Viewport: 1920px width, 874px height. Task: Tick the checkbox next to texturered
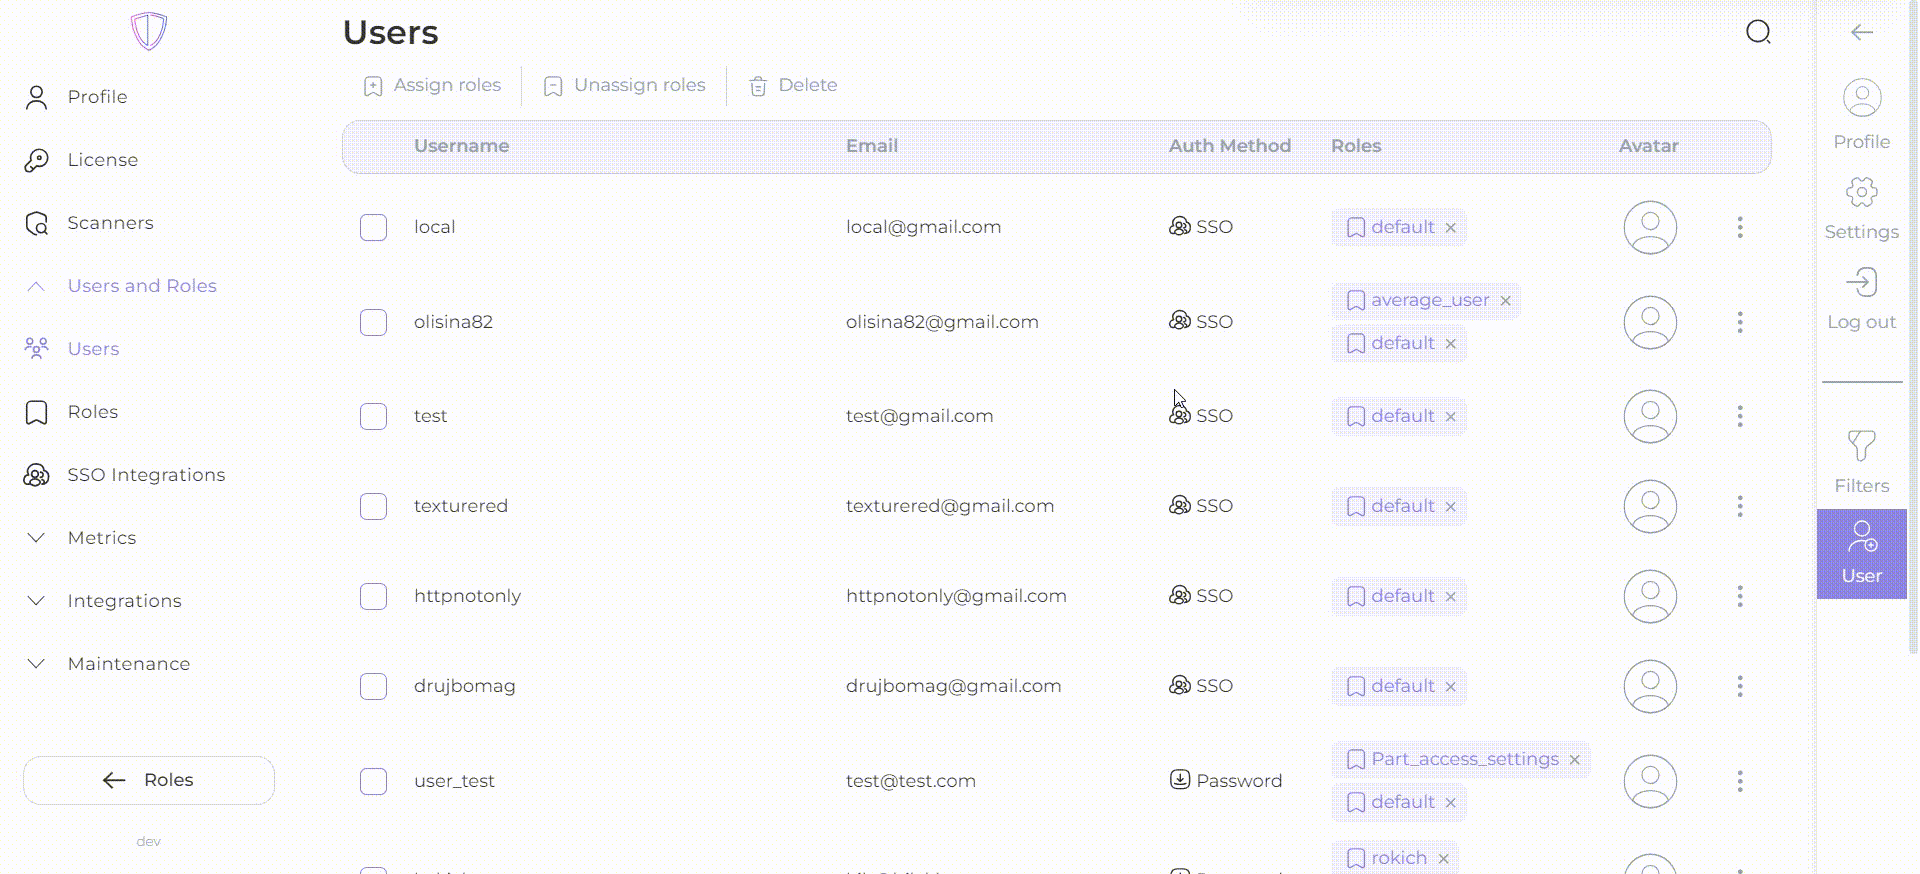point(373,507)
